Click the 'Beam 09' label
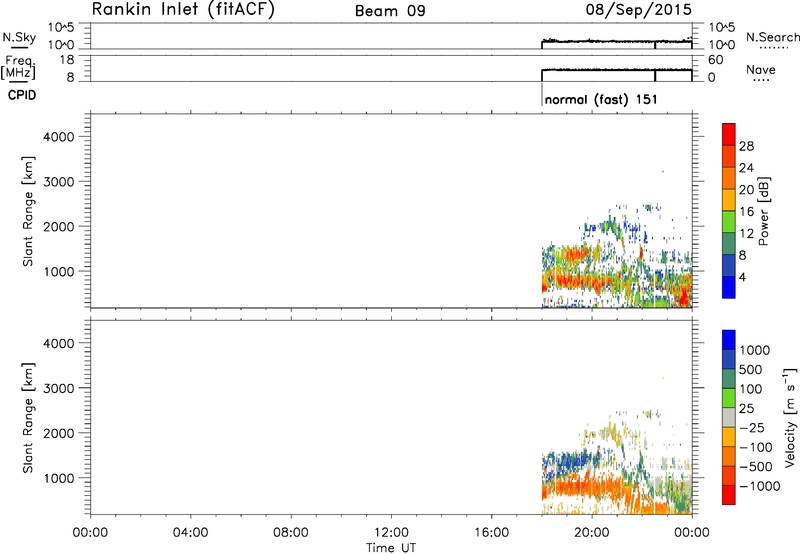Image resolution: width=800 pixels, height=554 pixels. point(390,11)
